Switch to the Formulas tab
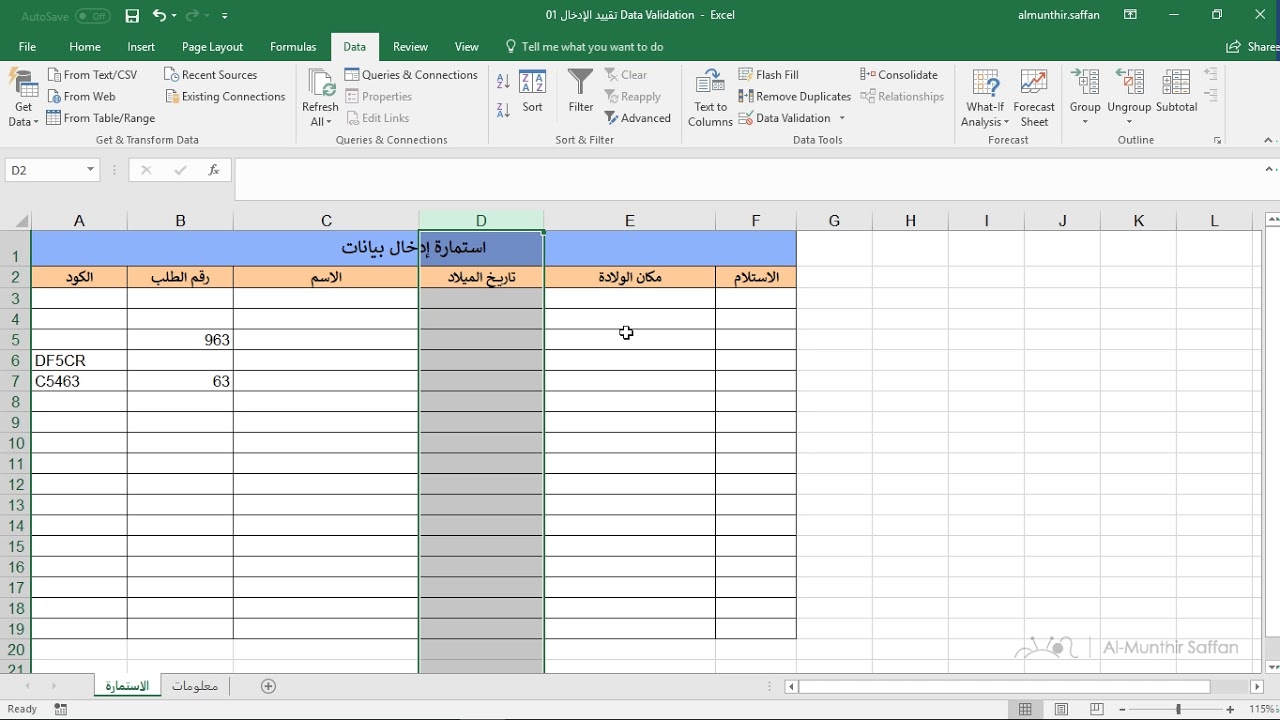The width and height of the screenshot is (1280, 720). pos(293,47)
